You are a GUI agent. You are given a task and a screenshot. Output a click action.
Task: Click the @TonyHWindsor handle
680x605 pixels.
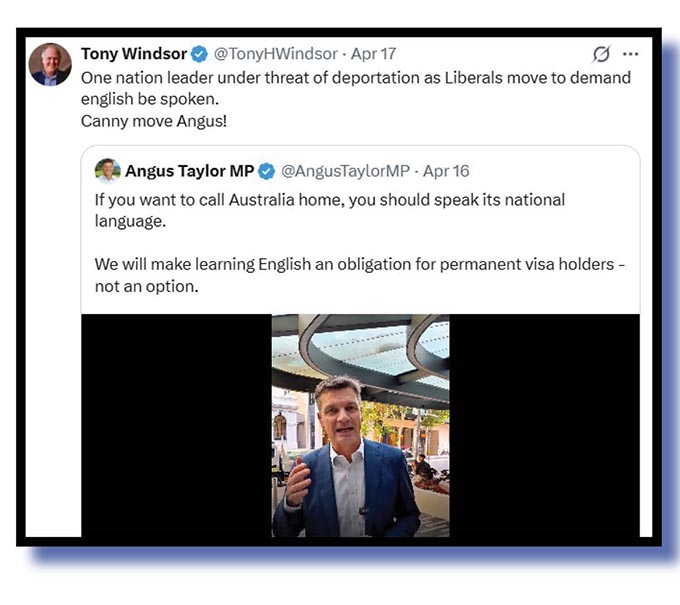click(274, 54)
